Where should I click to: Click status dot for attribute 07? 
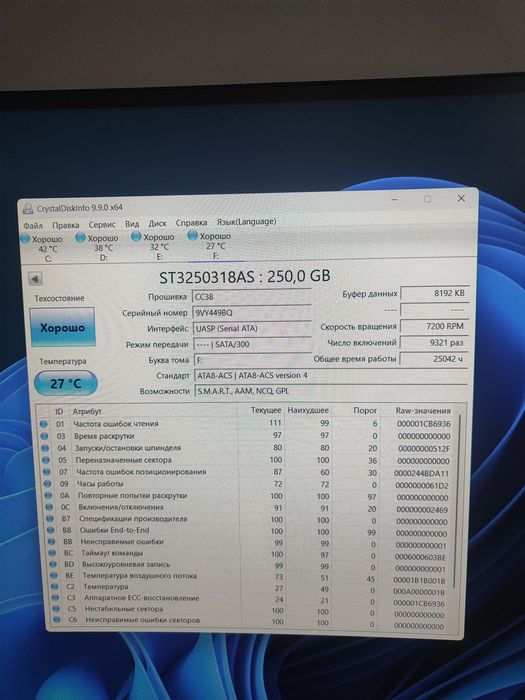coord(46,472)
